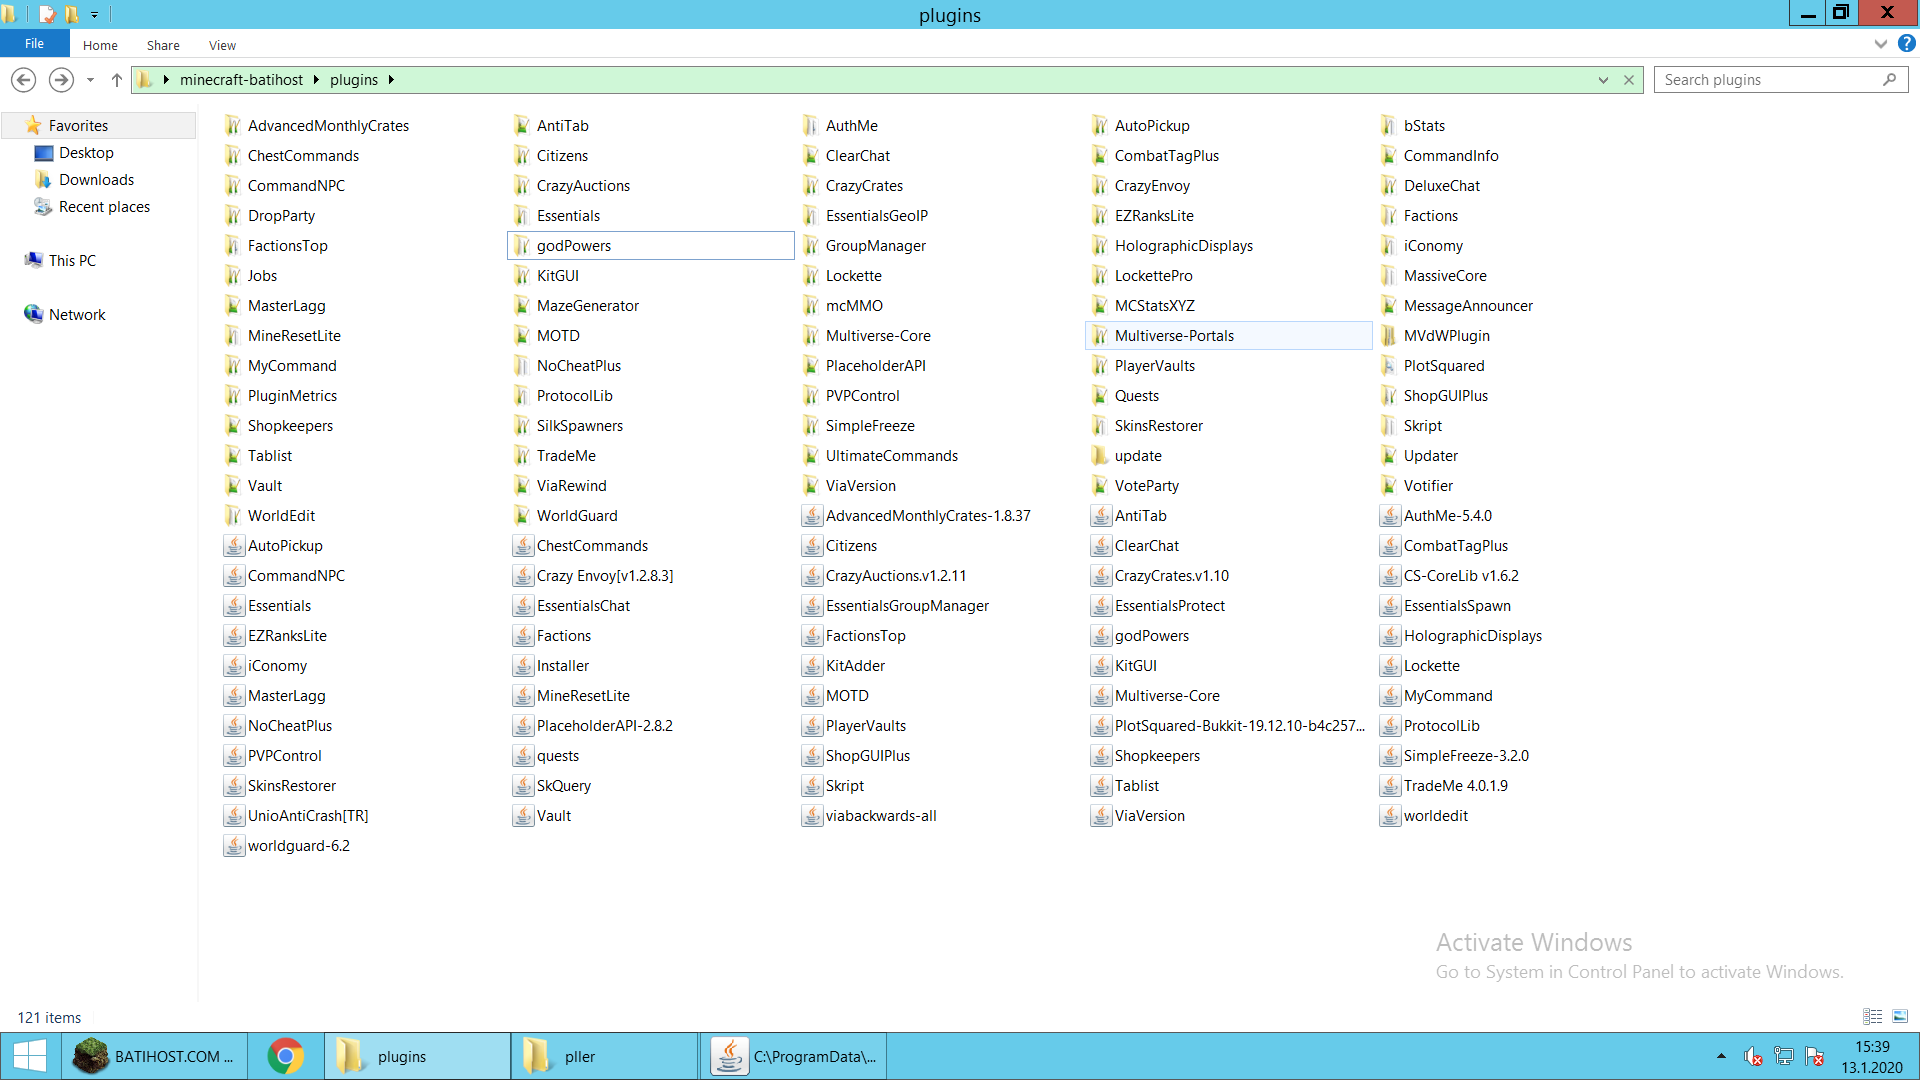Click the network icon in system tray
This screenshot has width=1920, height=1080.
click(x=1783, y=1056)
